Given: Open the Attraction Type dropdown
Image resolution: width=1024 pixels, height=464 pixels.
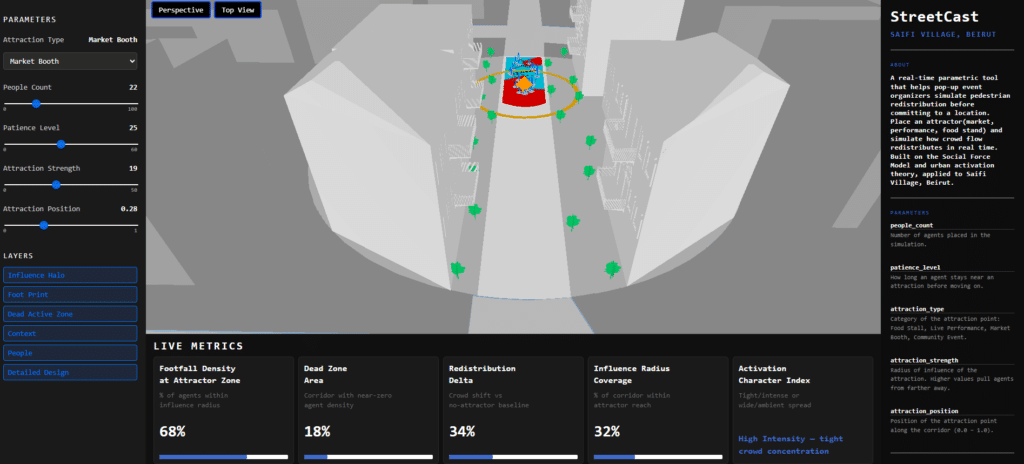Looking at the screenshot, I should (70, 61).
